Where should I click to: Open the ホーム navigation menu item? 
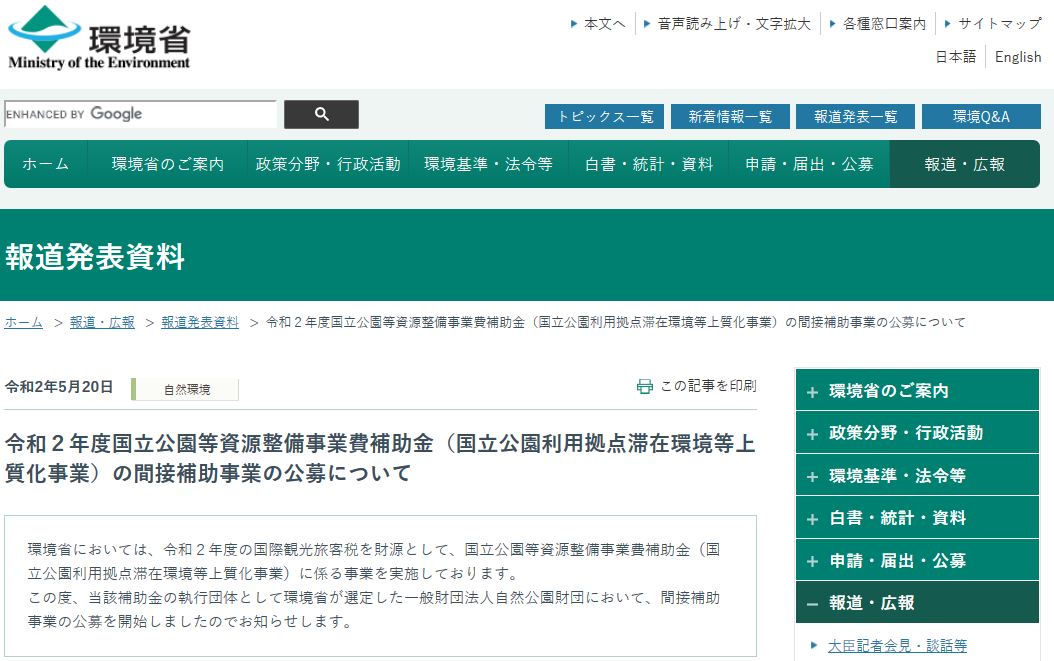point(46,164)
